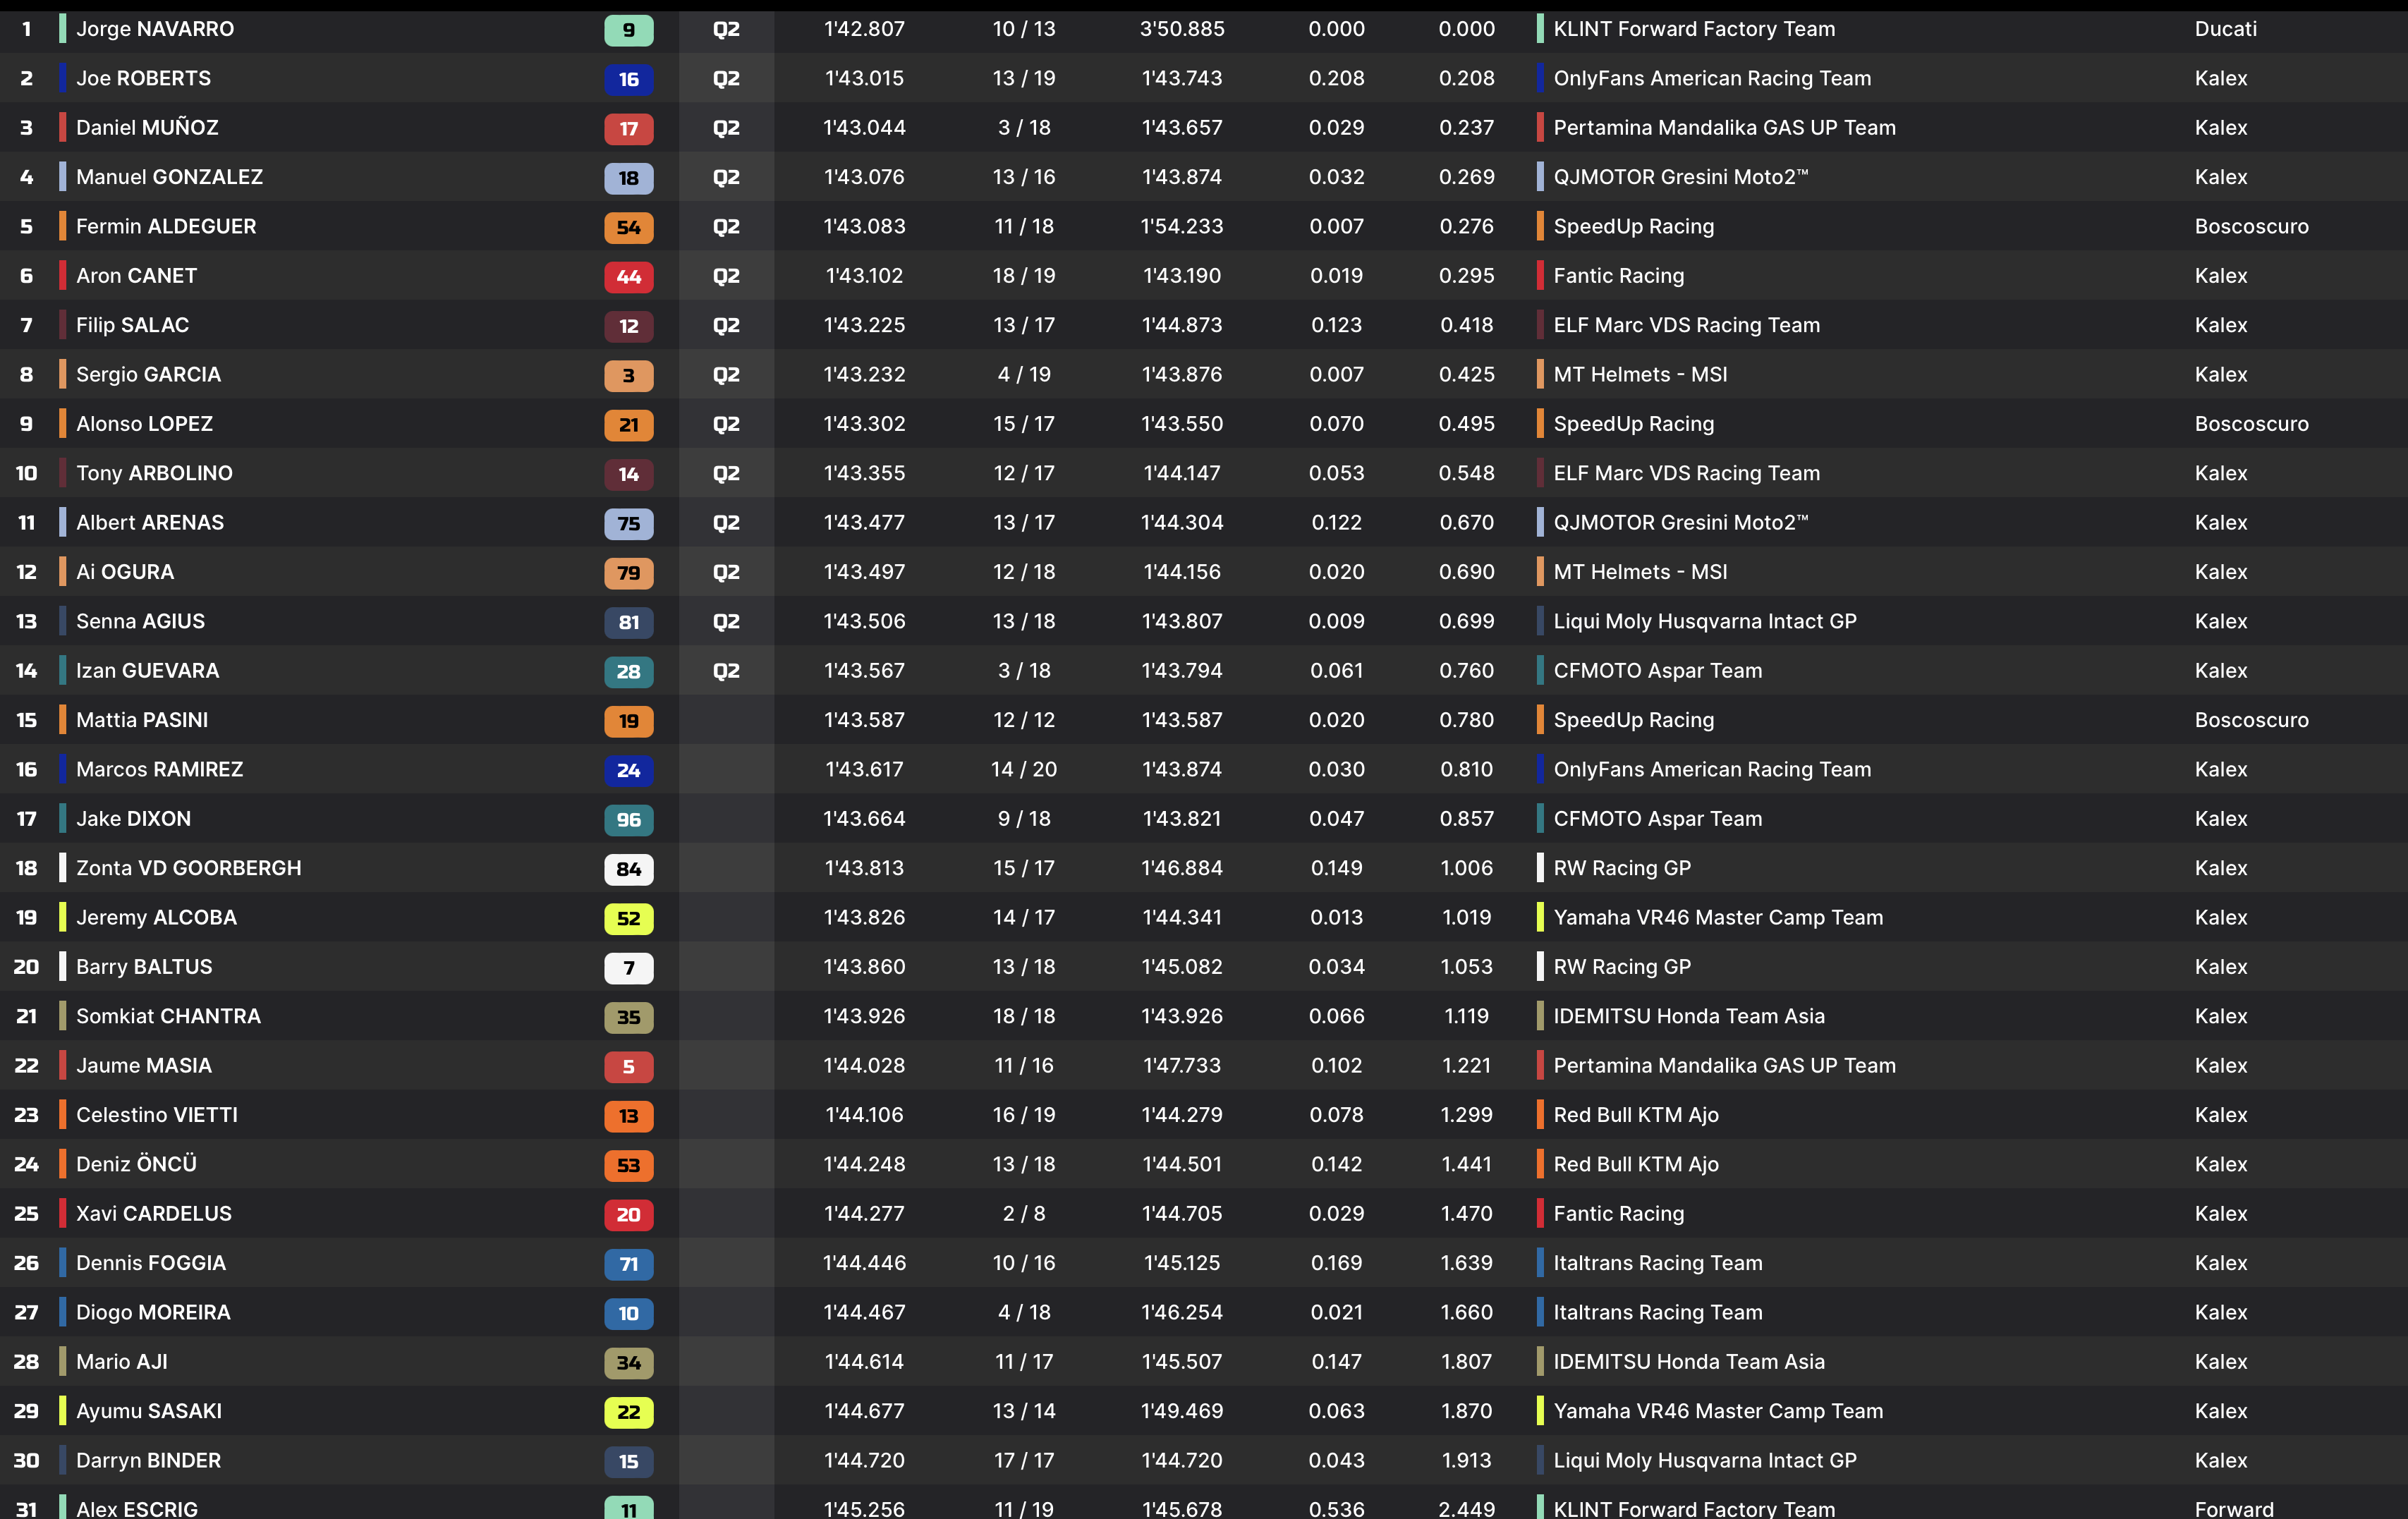Click Jeremy Alcoba's yellow 52 badge
Image resolution: width=2408 pixels, height=1519 pixels.
point(628,918)
